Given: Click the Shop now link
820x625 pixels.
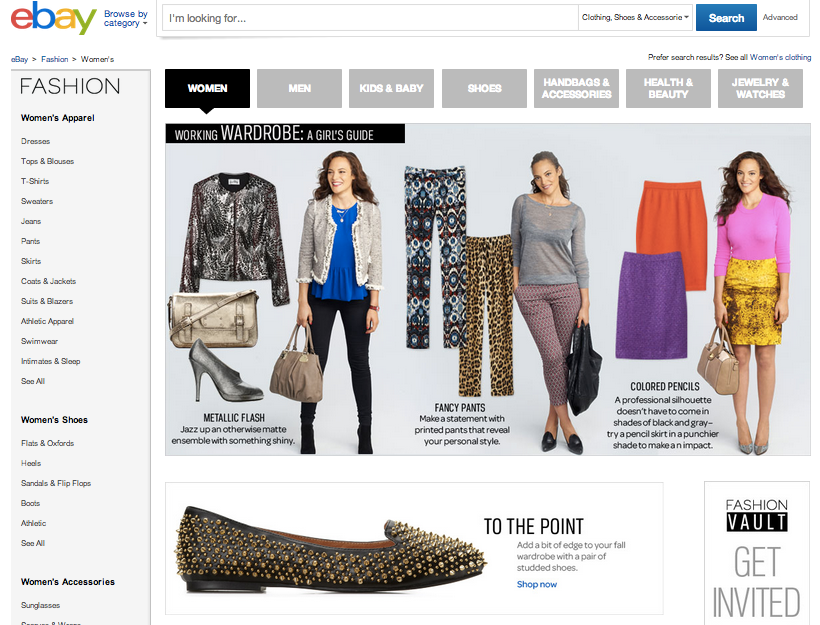Looking at the screenshot, I should coord(537,584).
